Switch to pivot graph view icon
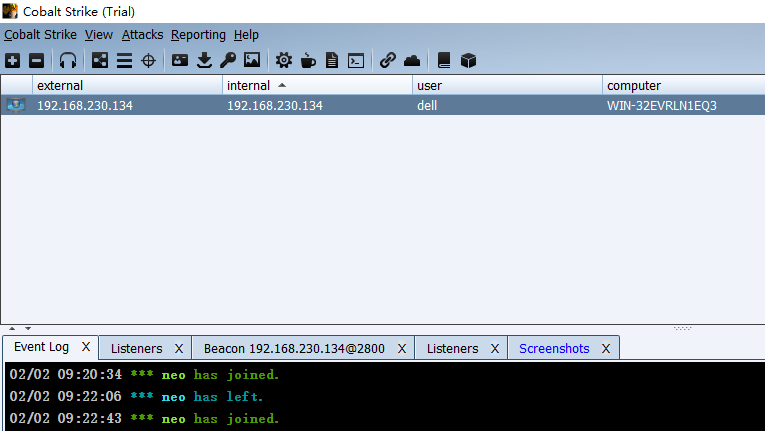 coord(100,61)
